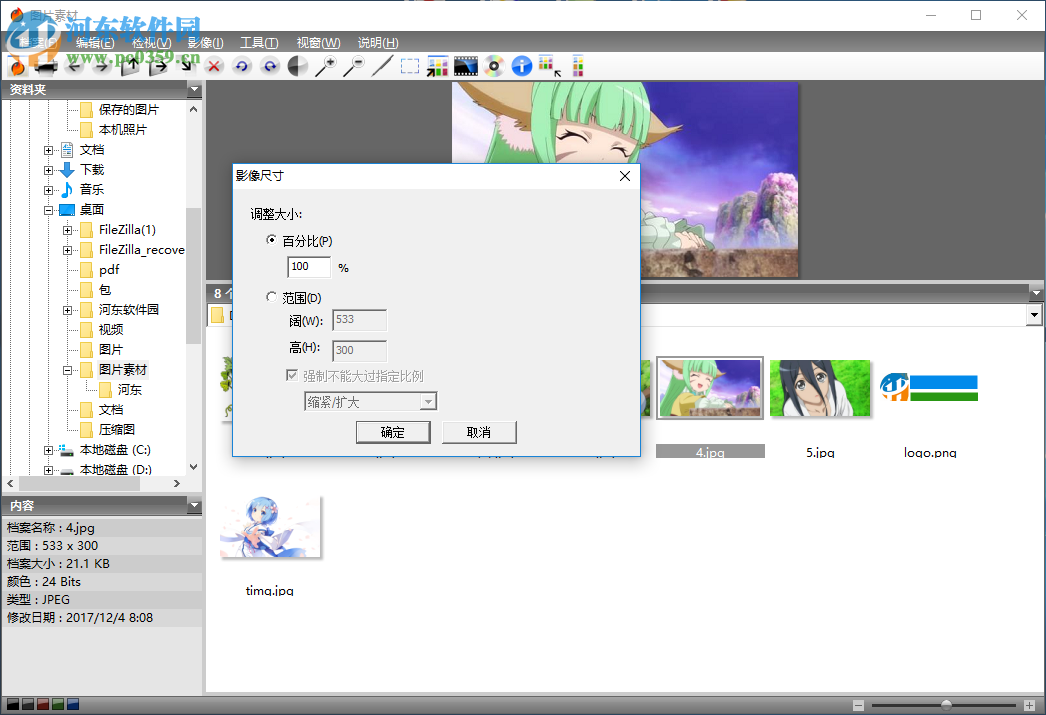Click the vertical color strip toolbar icon
This screenshot has width=1046, height=715.
(x=578, y=66)
